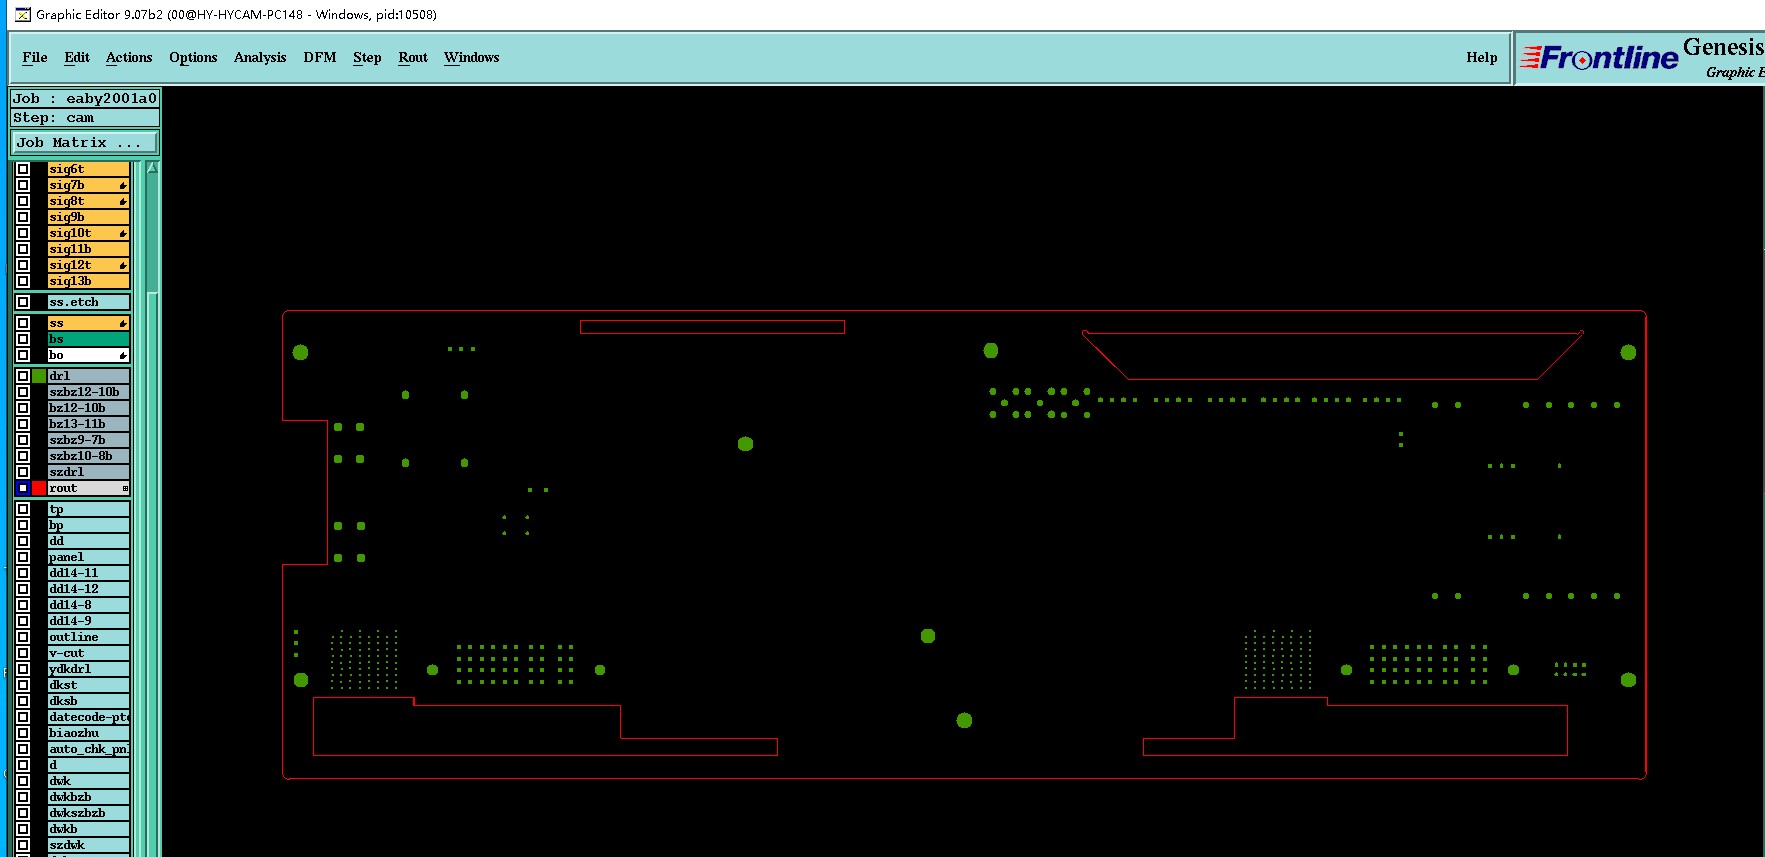Open the Help menu
1765x857 pixels.
(x=1482, y=58)
